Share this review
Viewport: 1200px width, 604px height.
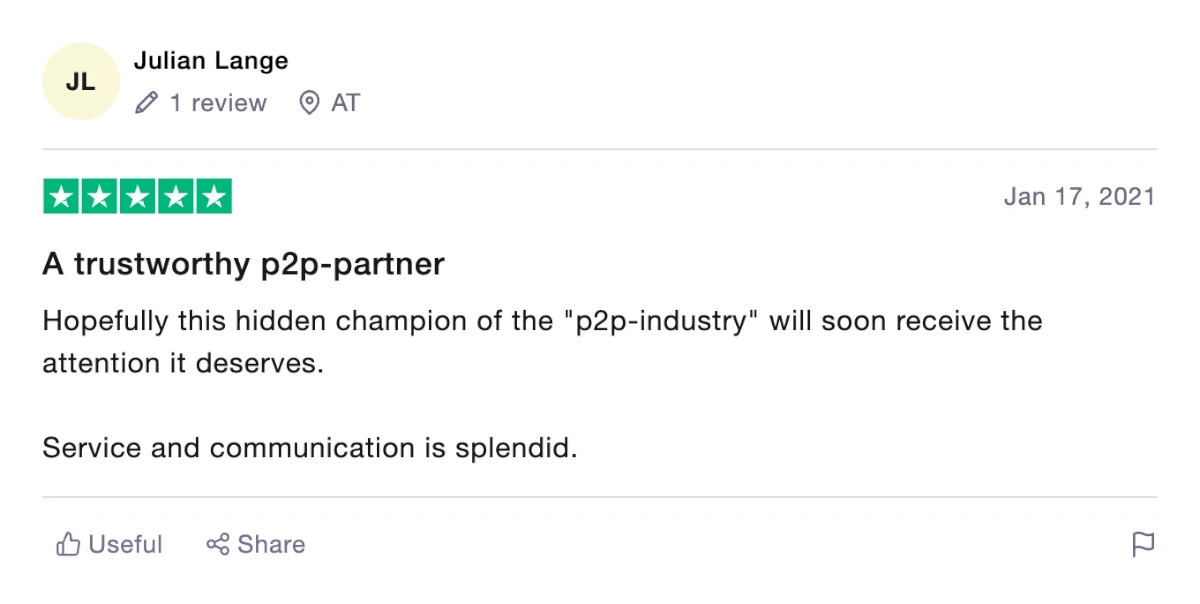tap(256, 544)
